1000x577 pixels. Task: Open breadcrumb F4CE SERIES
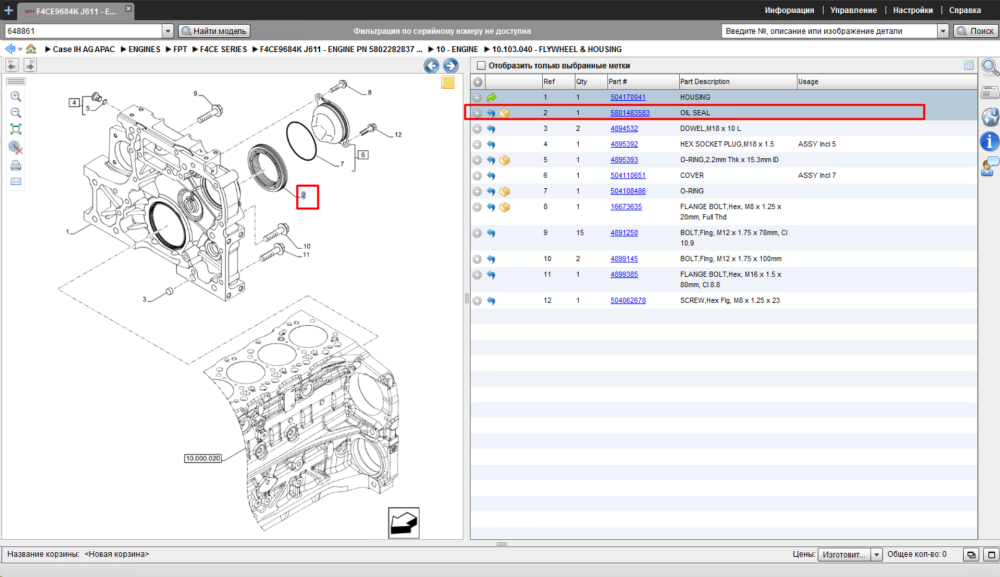[x=223, y=49]
